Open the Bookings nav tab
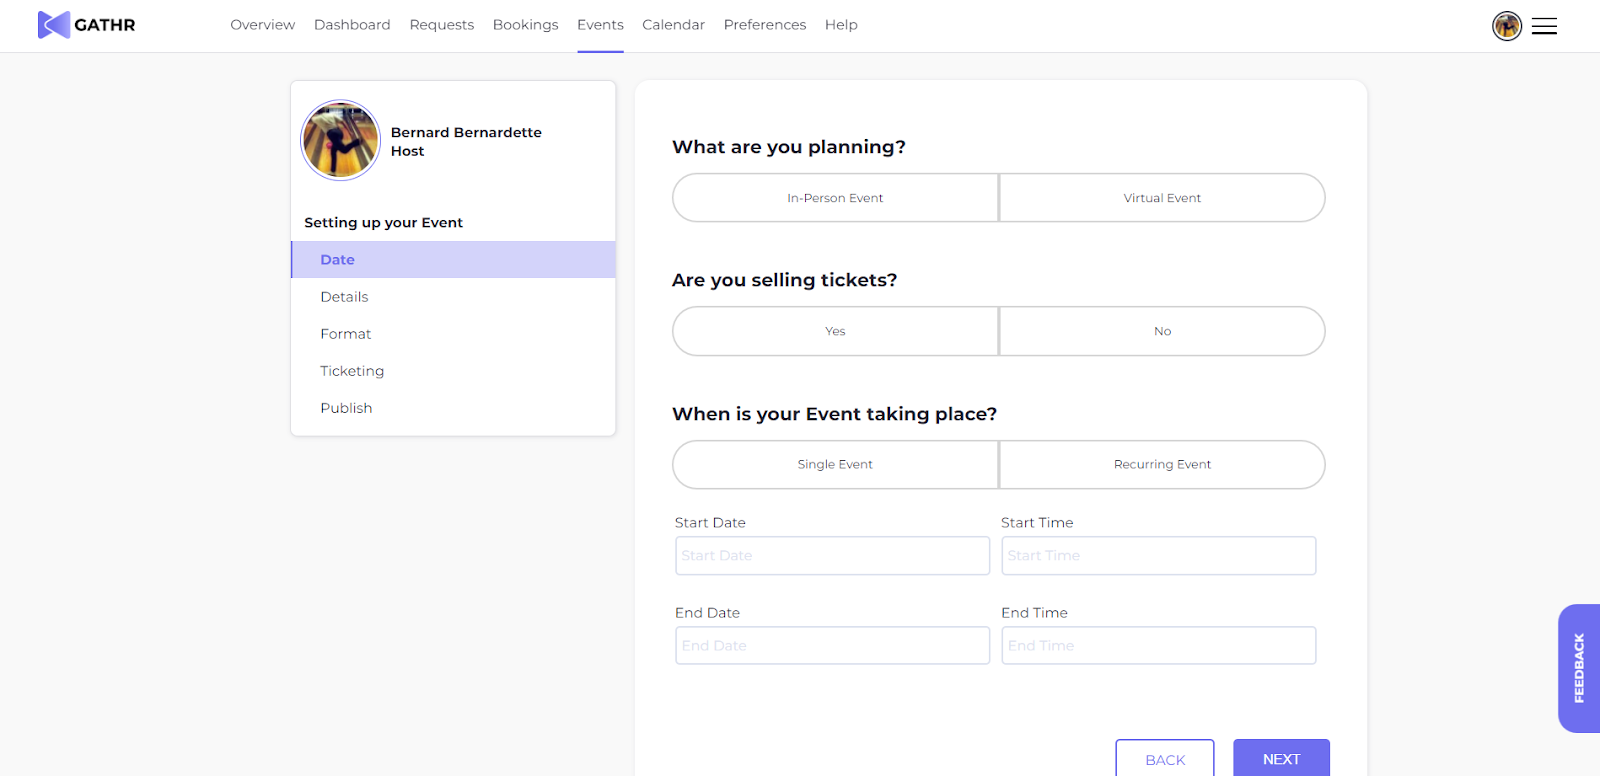Image resolution: width=1600 pixels, height=776 pixels. [525, 25]
